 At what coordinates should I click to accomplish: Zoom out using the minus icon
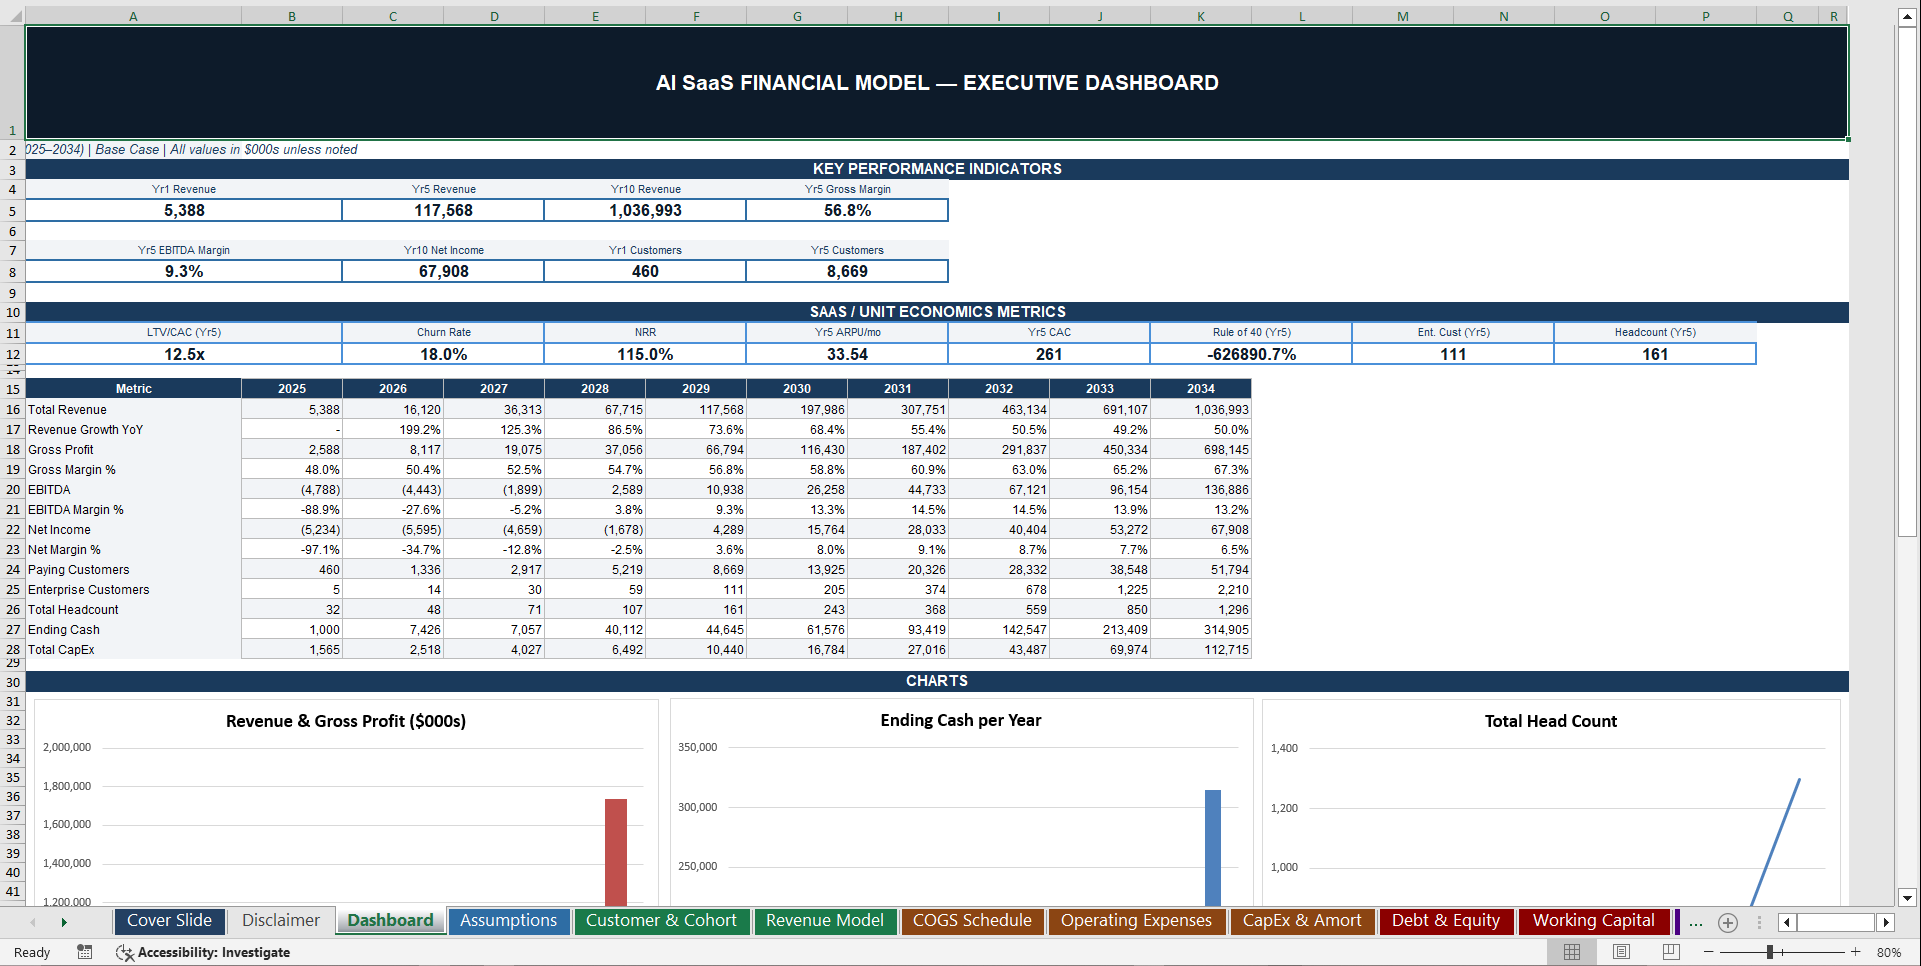tap(1710, 952)
